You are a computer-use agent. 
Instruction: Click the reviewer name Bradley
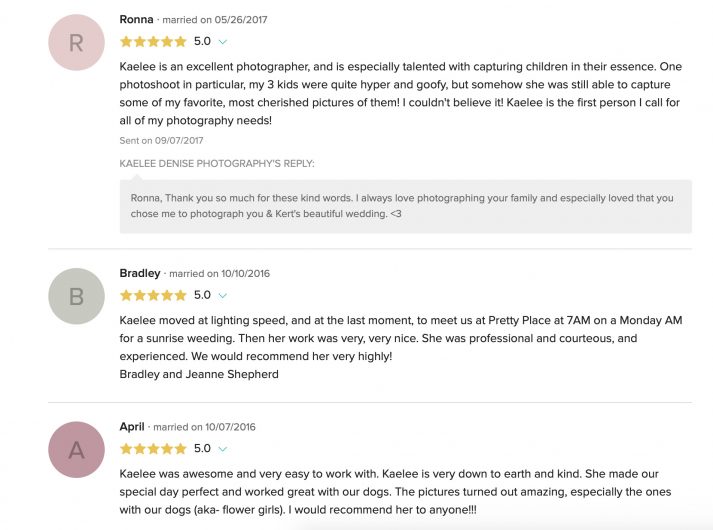pyautogui.click(x=140, y=273)
